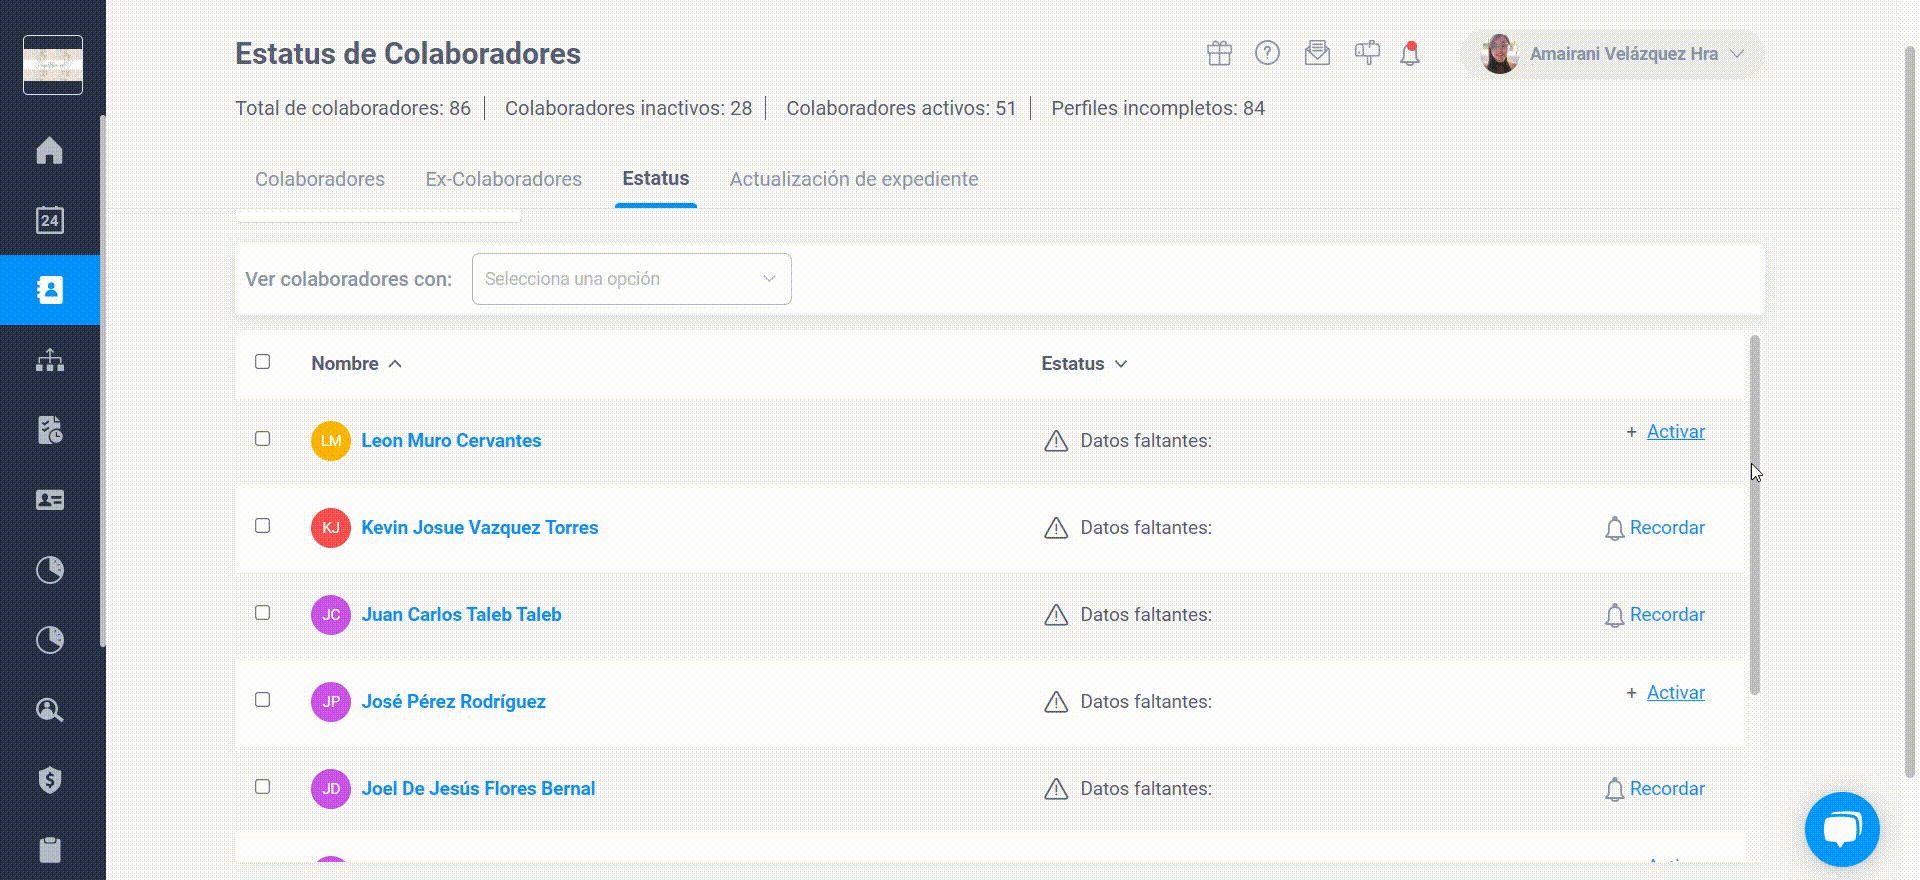
Task: Sort by the Estatus column header
Action: pos(1084,364)
